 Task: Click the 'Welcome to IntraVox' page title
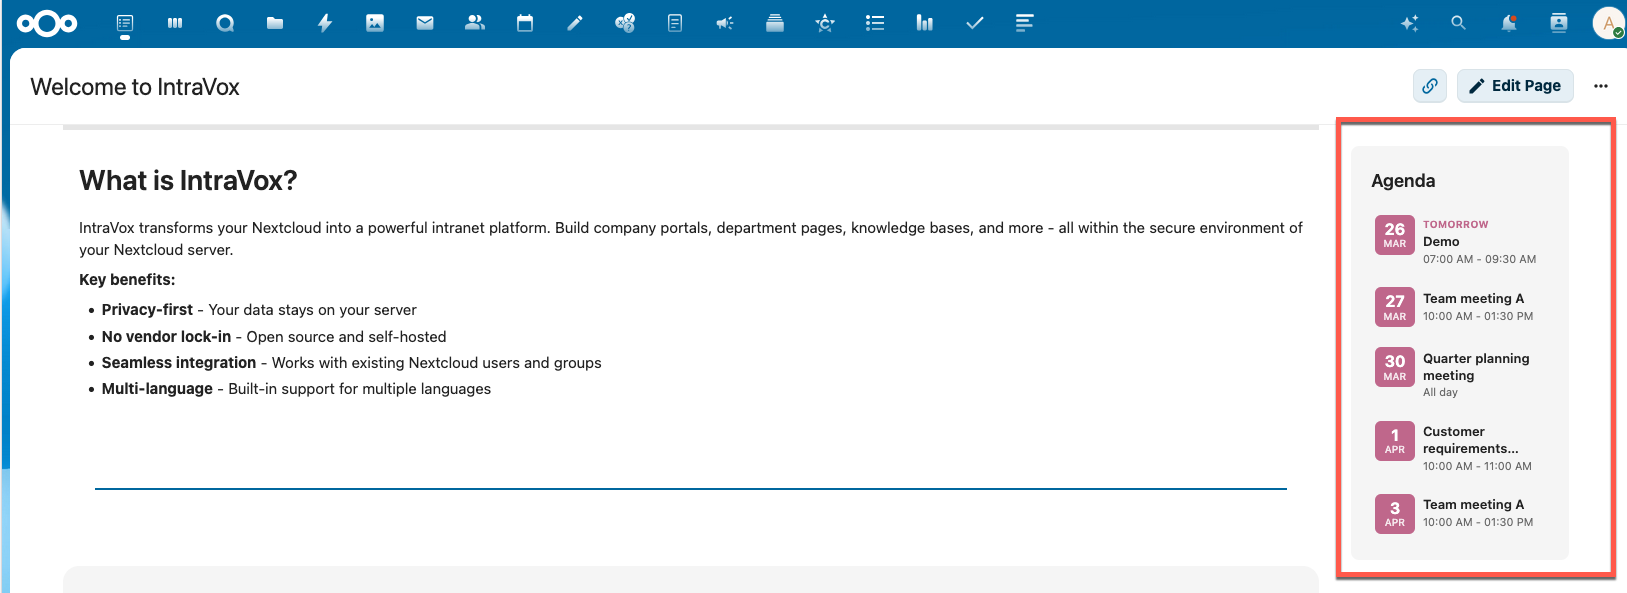click(x=135, y=87)
